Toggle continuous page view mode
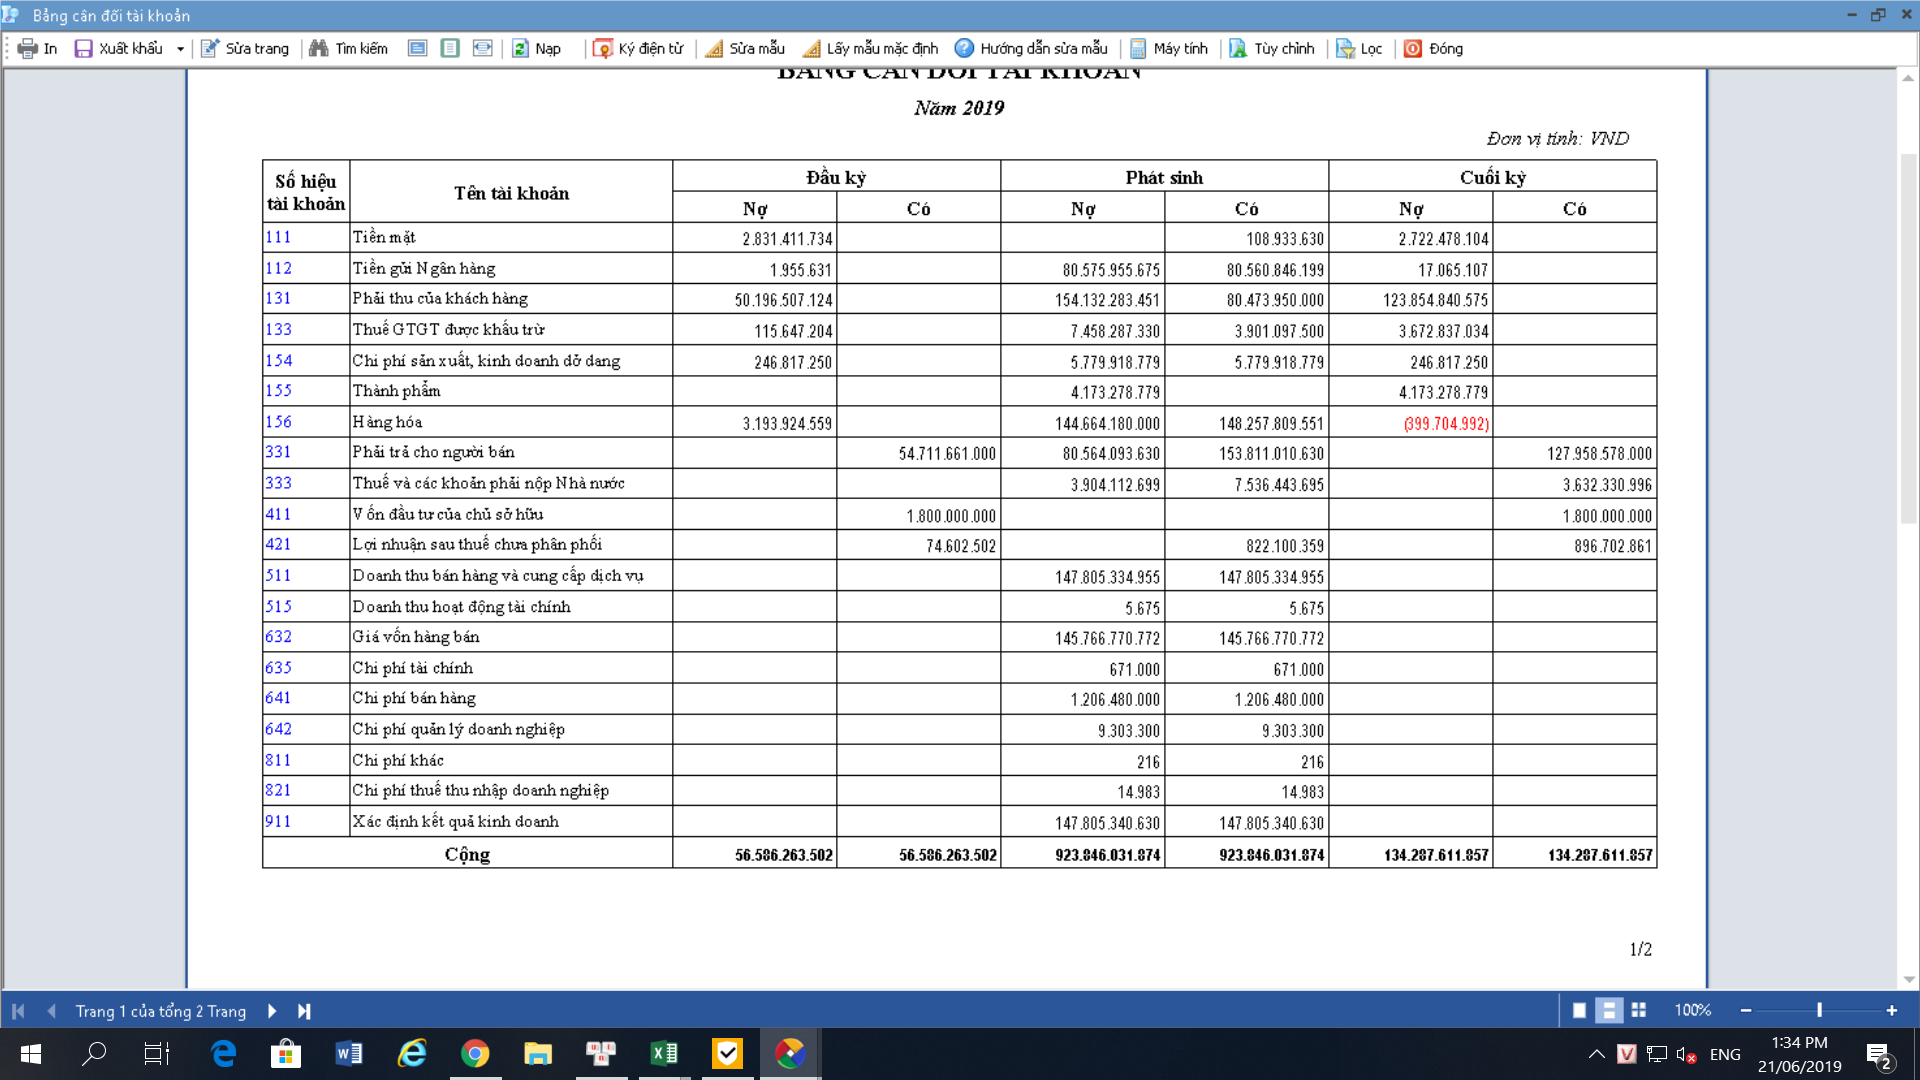This screenshot has width=1920, height=1080. click(1608, 1010)
